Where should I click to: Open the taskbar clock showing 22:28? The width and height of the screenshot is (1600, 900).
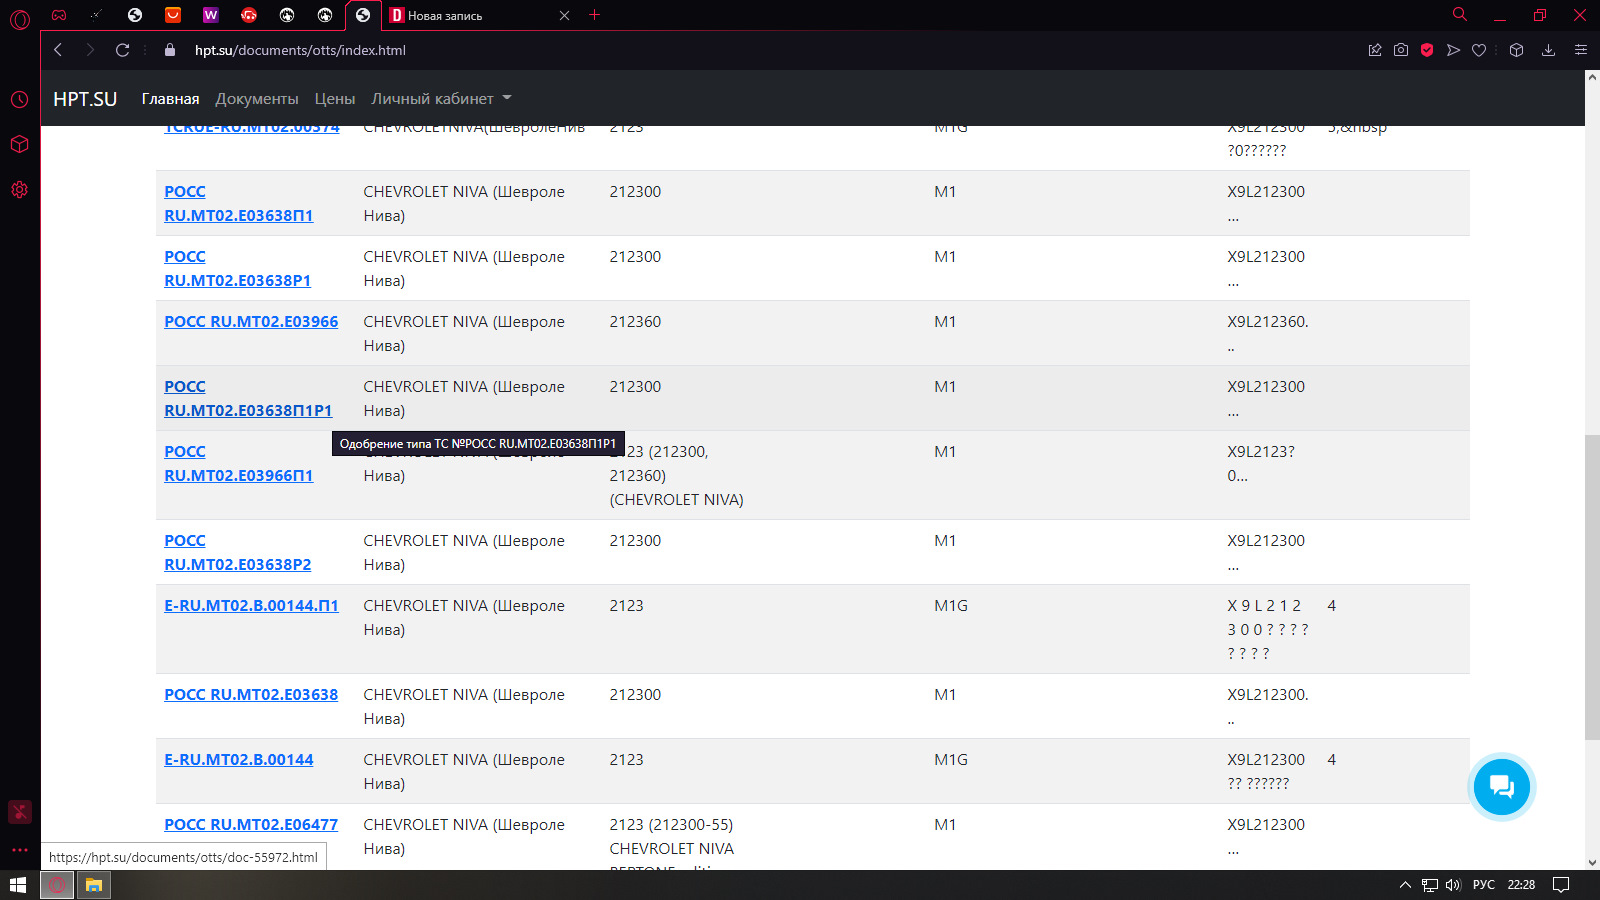pos(1521,885)
